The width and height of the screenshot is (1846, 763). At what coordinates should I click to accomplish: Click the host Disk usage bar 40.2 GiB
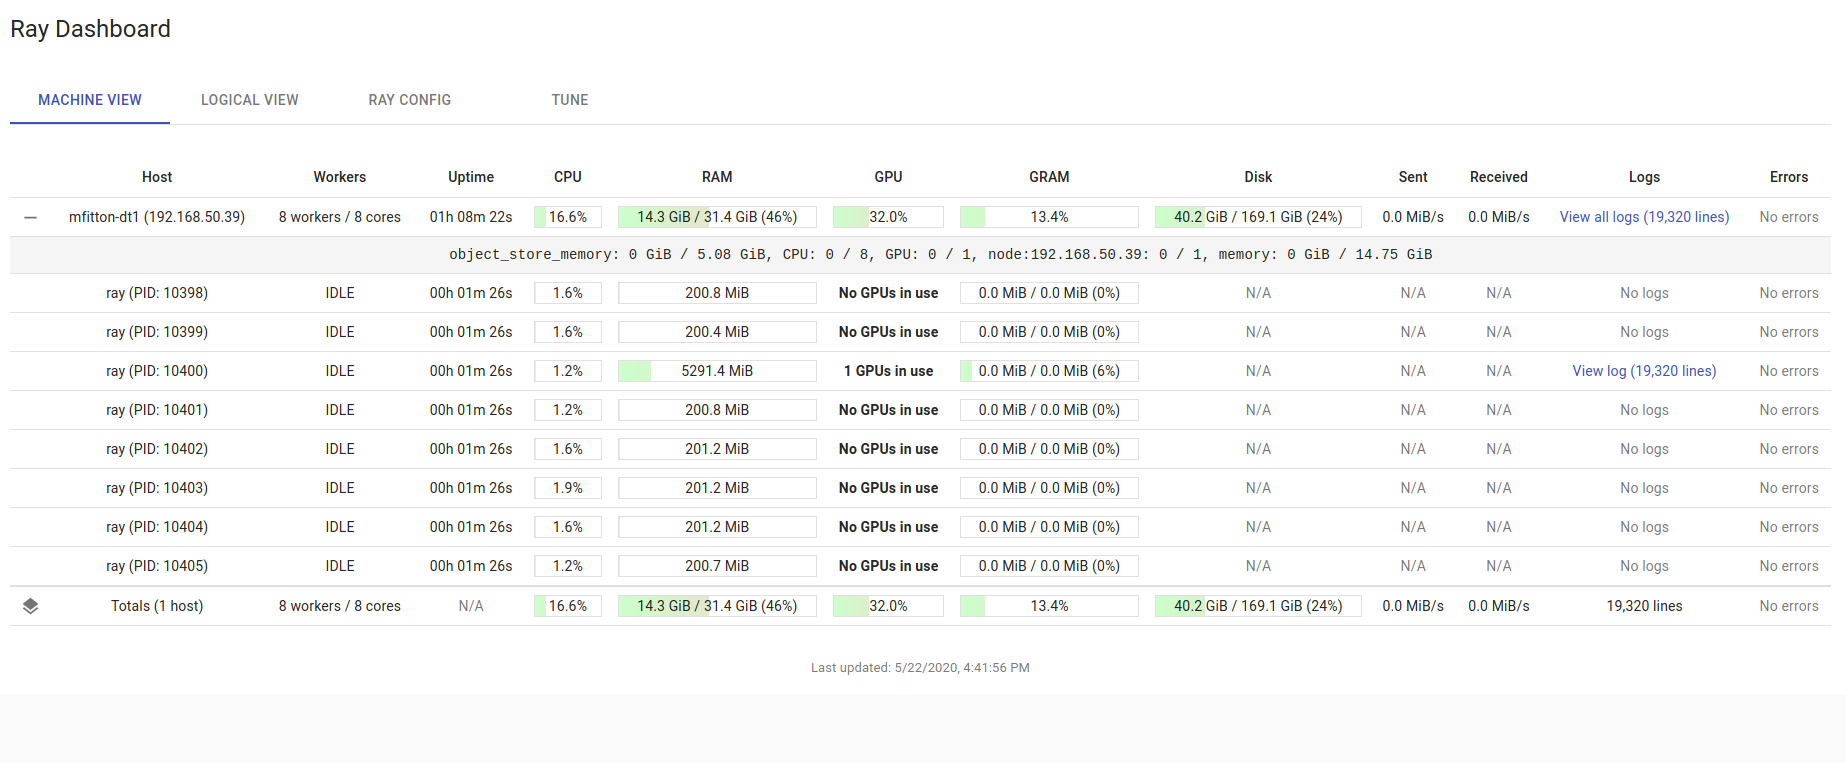pos(1258,217)
